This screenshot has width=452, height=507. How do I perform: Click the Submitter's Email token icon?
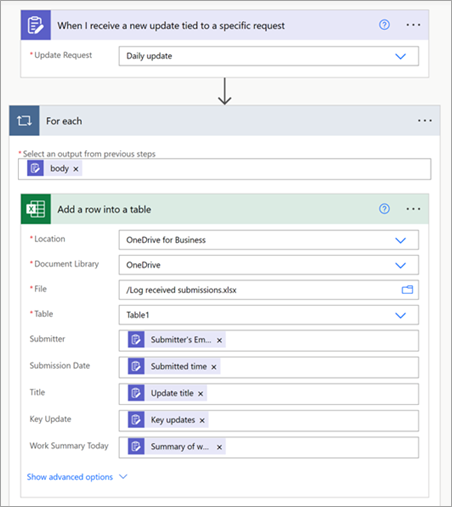click(x=136, y=340)
